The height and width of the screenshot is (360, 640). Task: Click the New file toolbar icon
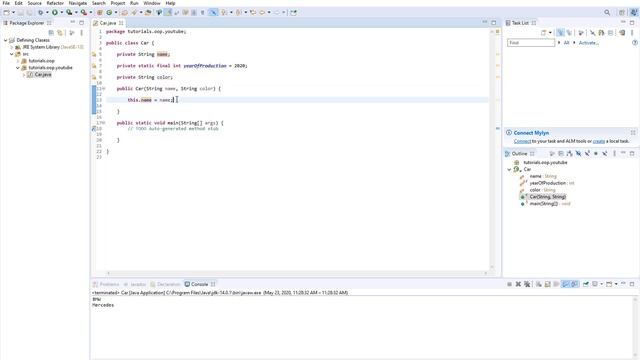point(6,13)
